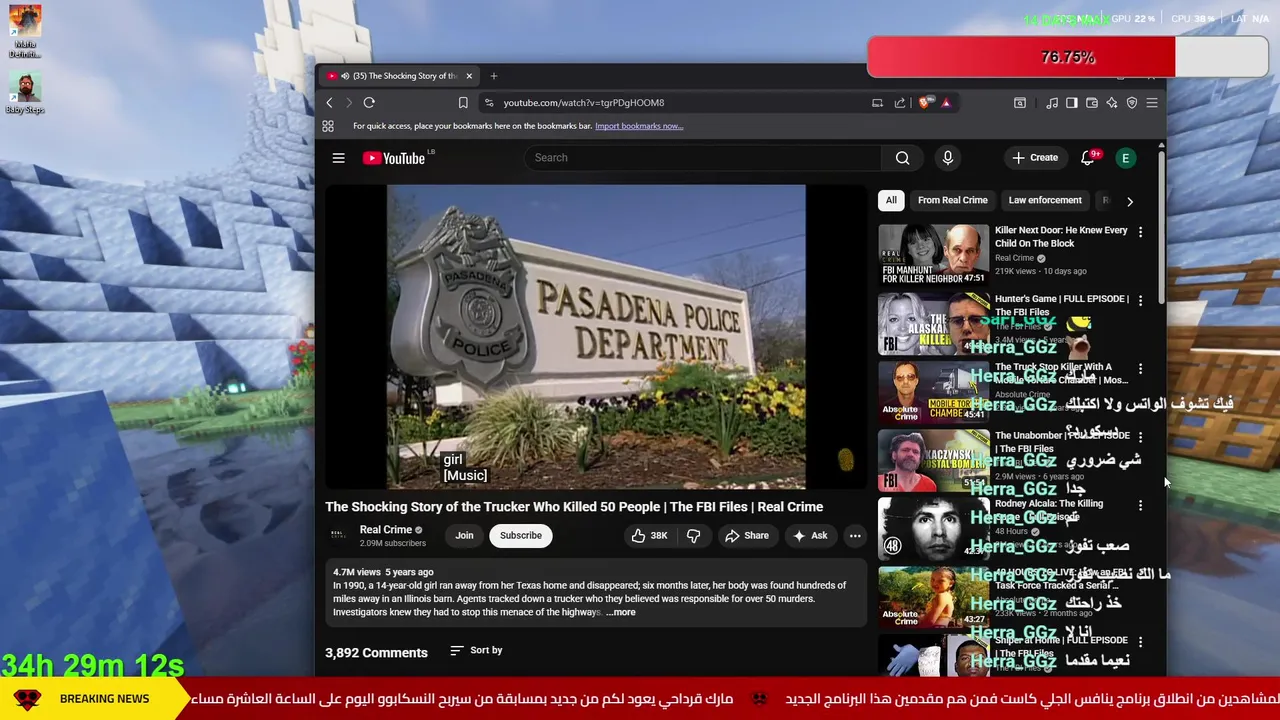Open the account avatar labelled E
The width and height of the screenshot is (1280, 720).
(x=1126, y=158)
